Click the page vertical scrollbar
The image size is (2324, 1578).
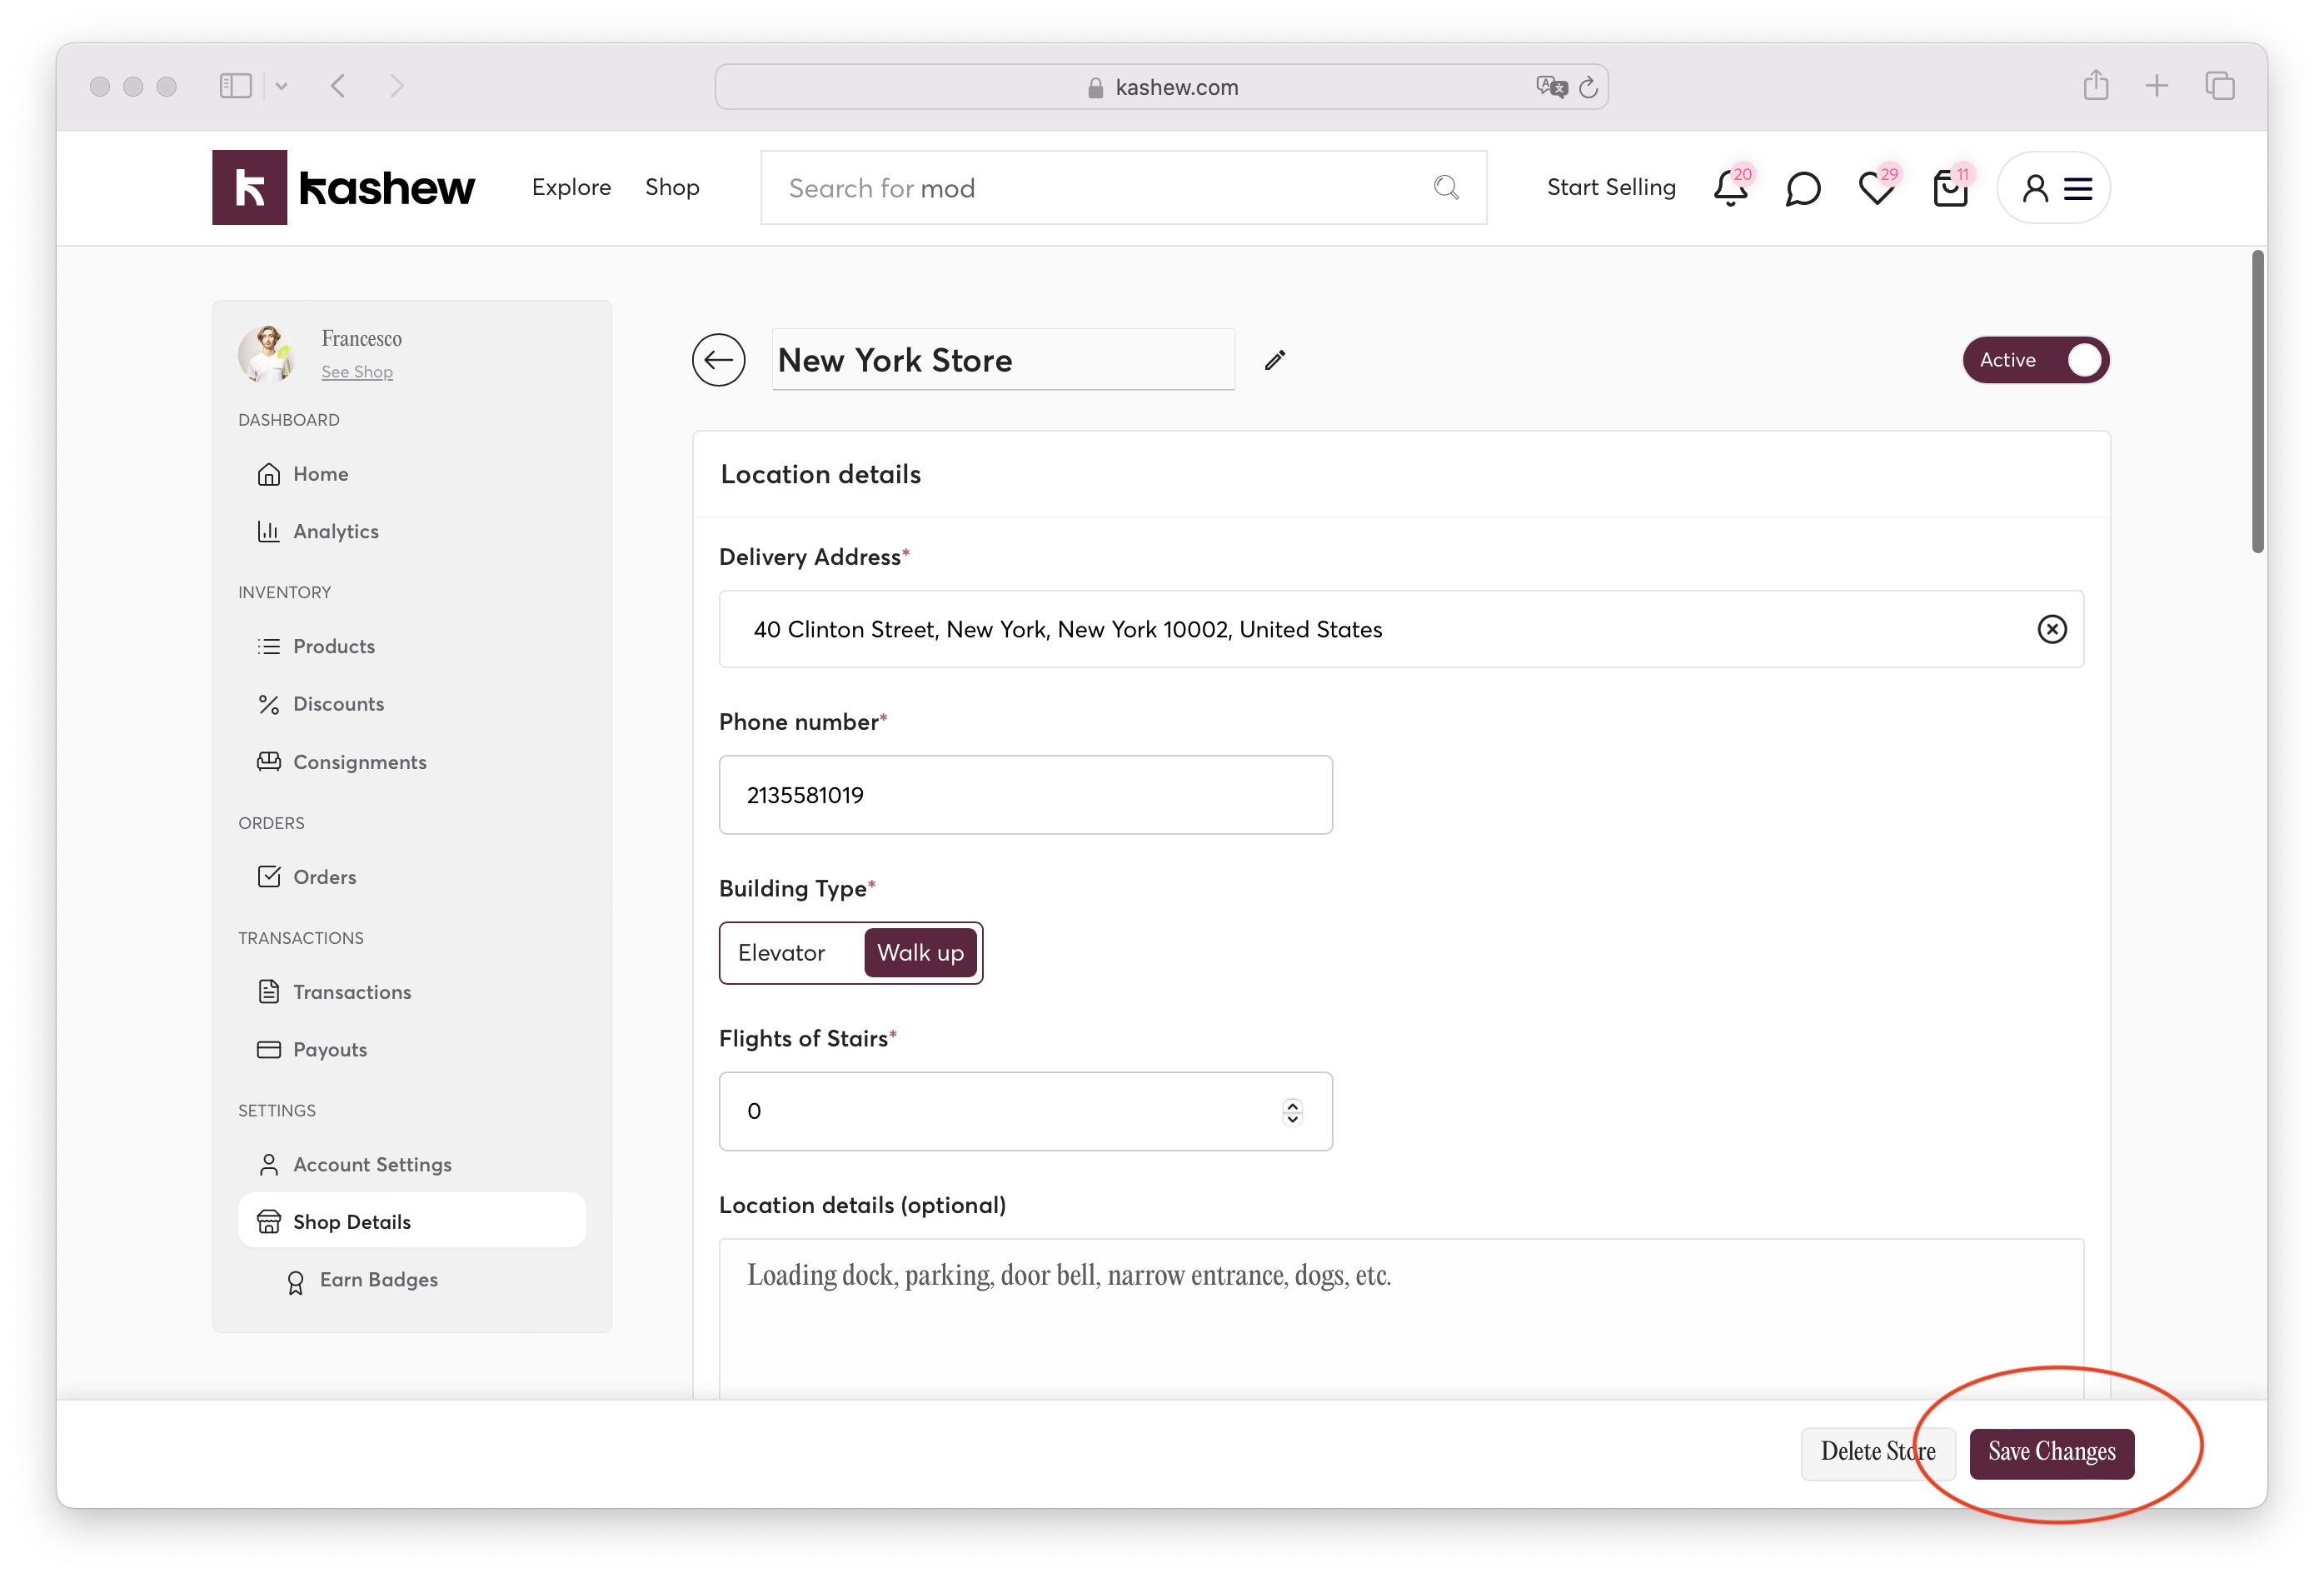[x=2257, y=402]
